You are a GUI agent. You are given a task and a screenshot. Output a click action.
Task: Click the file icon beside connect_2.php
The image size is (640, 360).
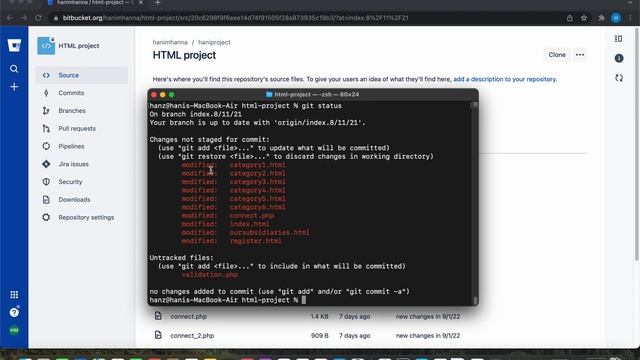(158, 335)
